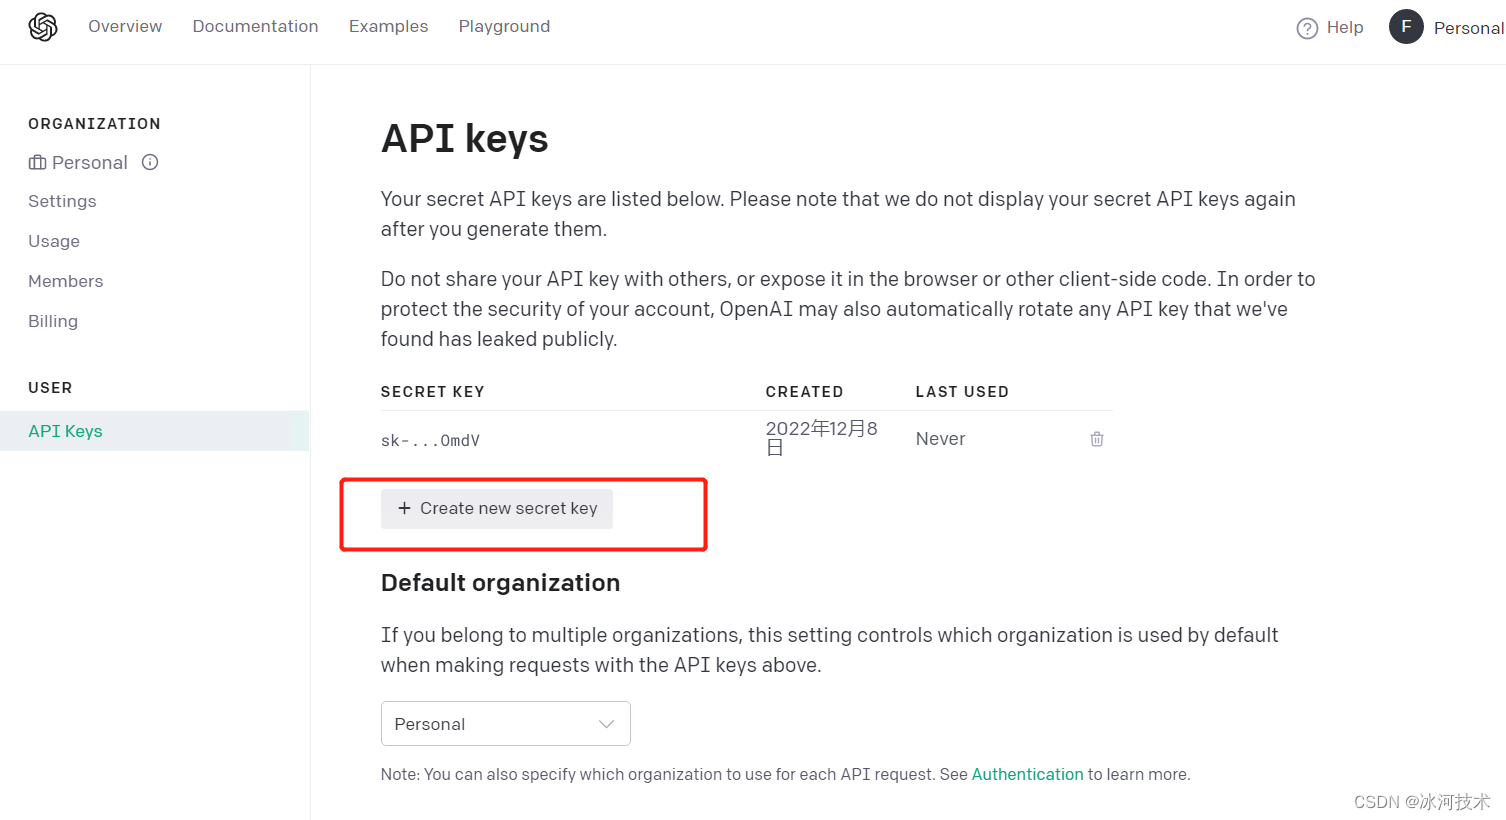Click the Help question mark icon
Image resolution: width=1506 pixels, height=820 pixels.
click(x=1307, y=28)
